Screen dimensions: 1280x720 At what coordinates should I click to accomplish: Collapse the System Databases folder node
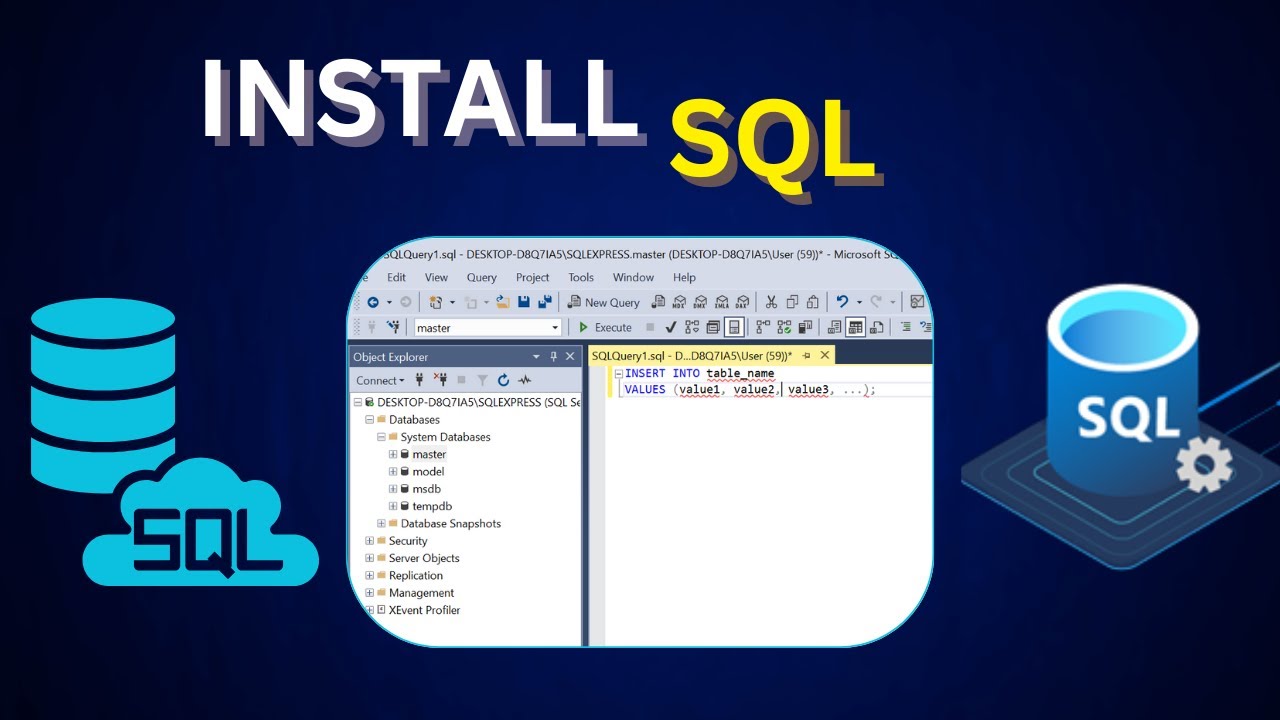[x=381, y=437]
